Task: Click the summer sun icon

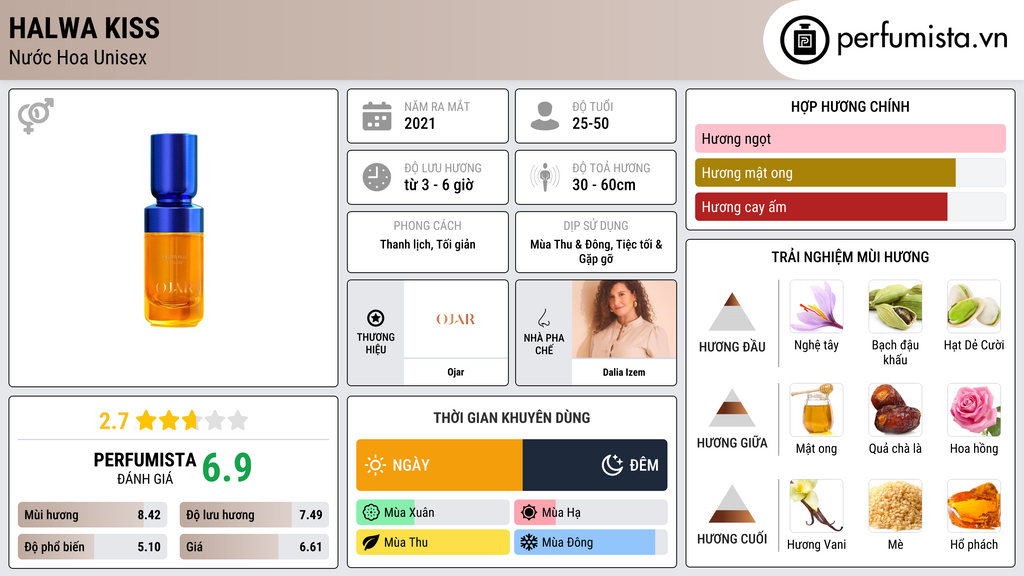Action: click(x=529, y=513)
